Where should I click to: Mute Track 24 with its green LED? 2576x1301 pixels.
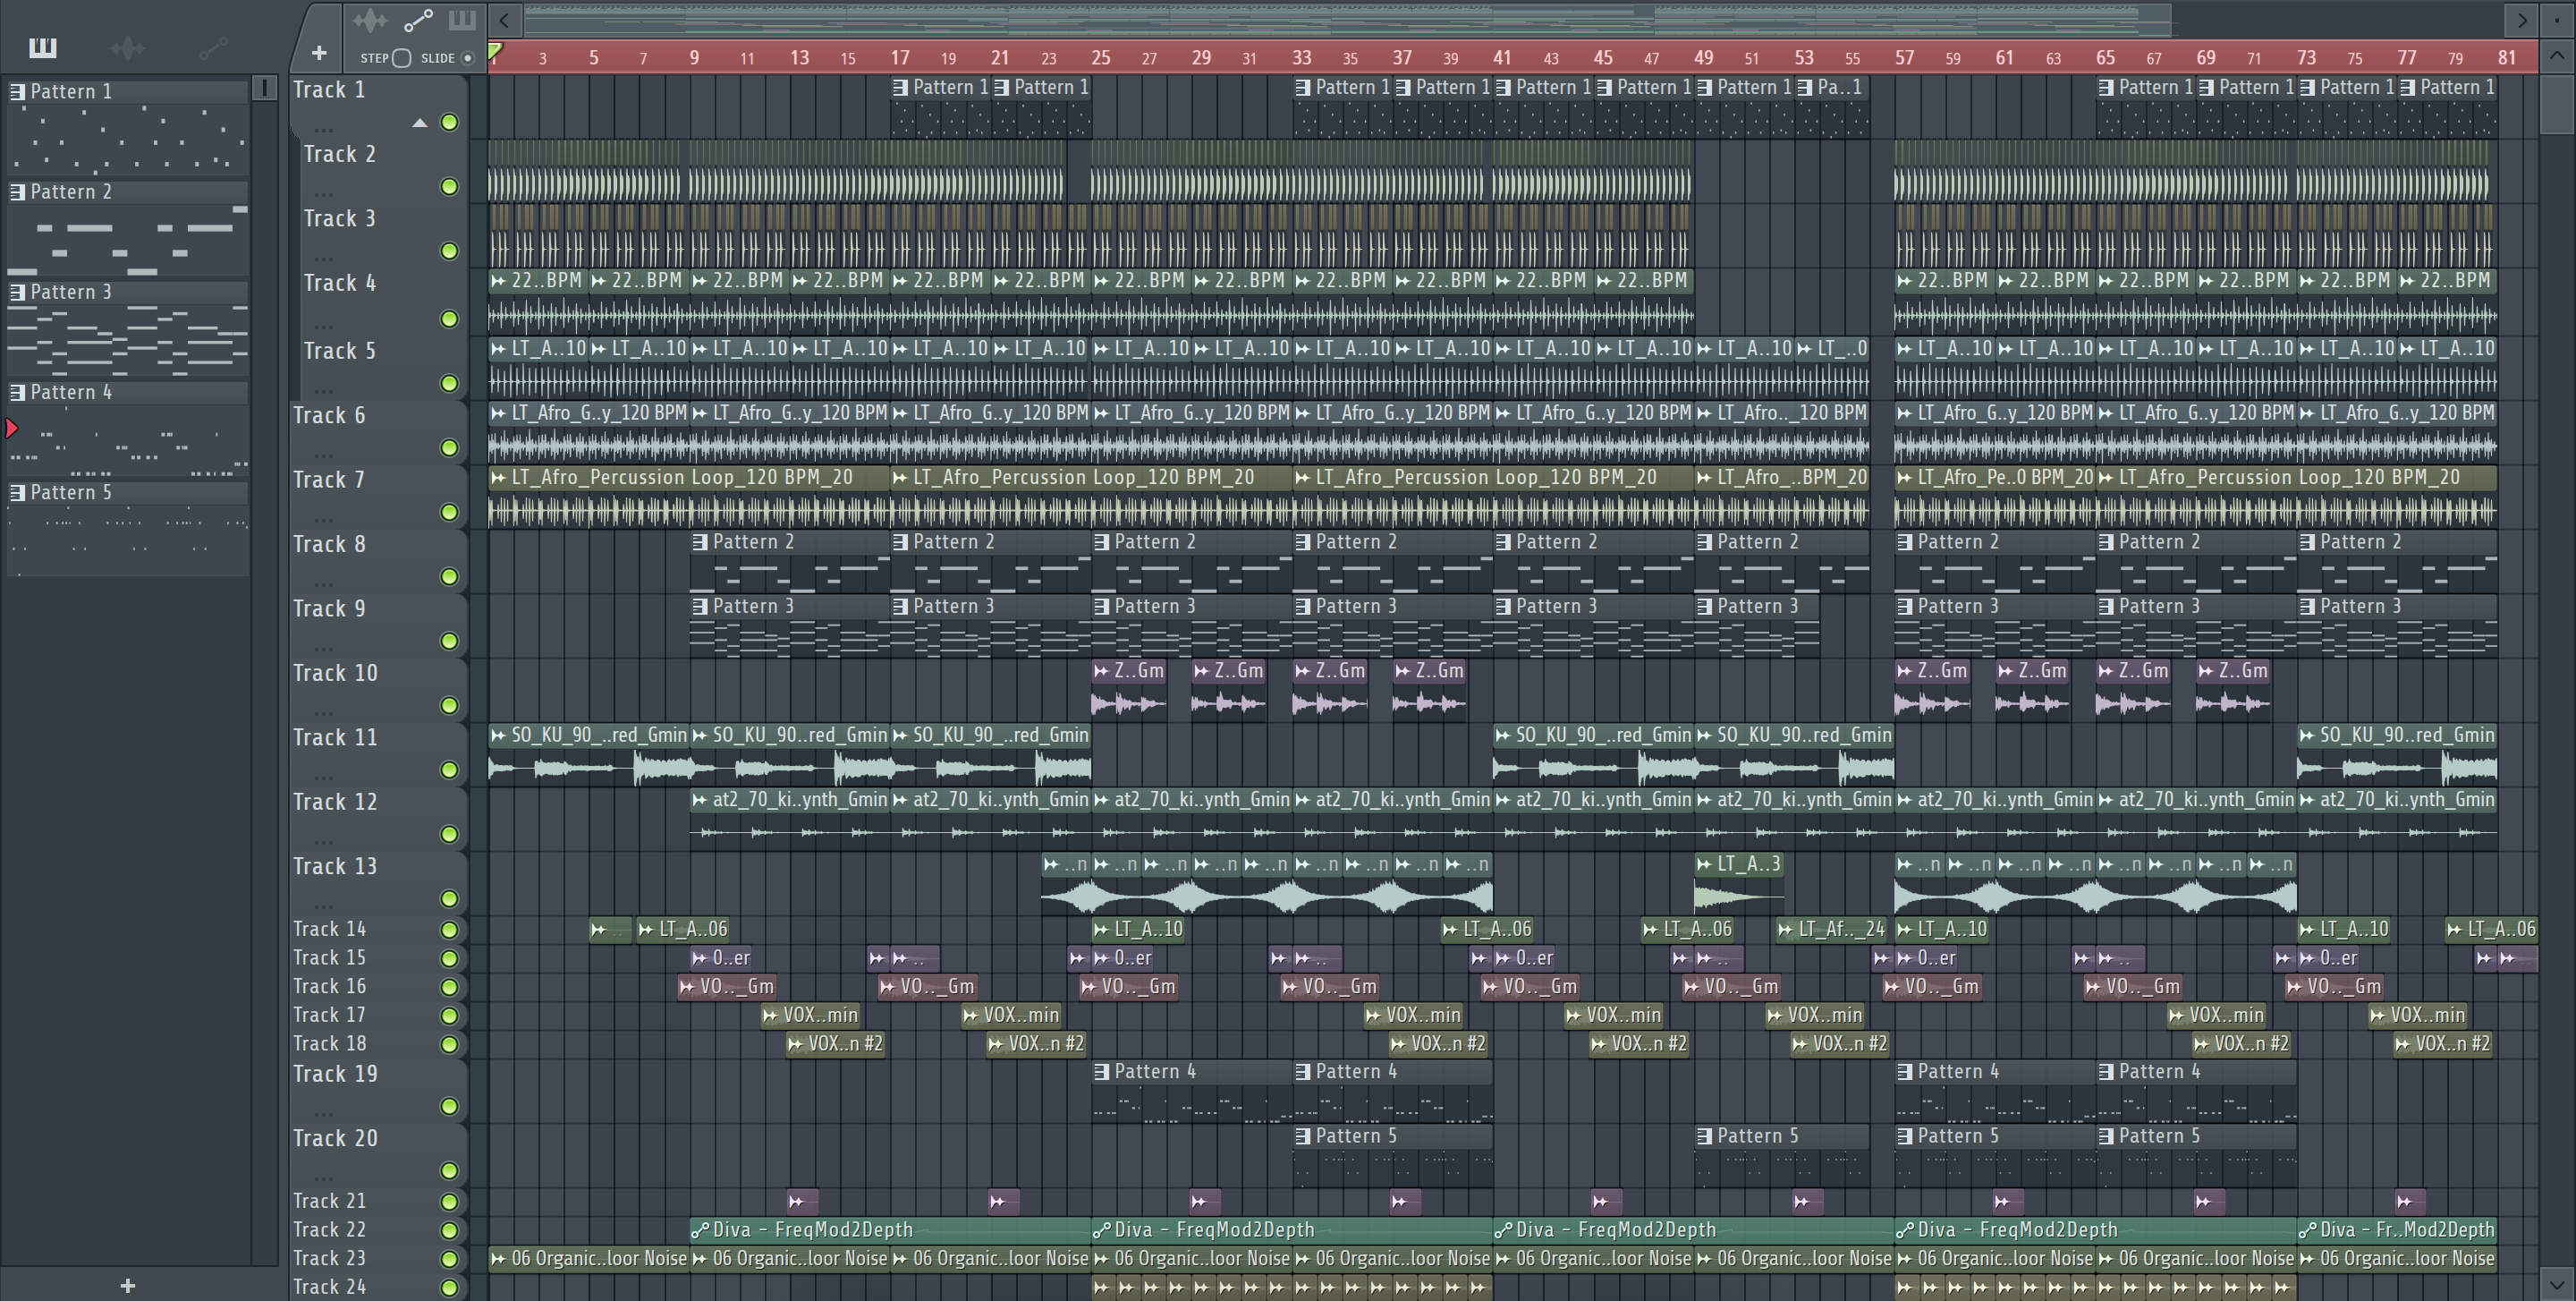click(x=450, y=1287)
